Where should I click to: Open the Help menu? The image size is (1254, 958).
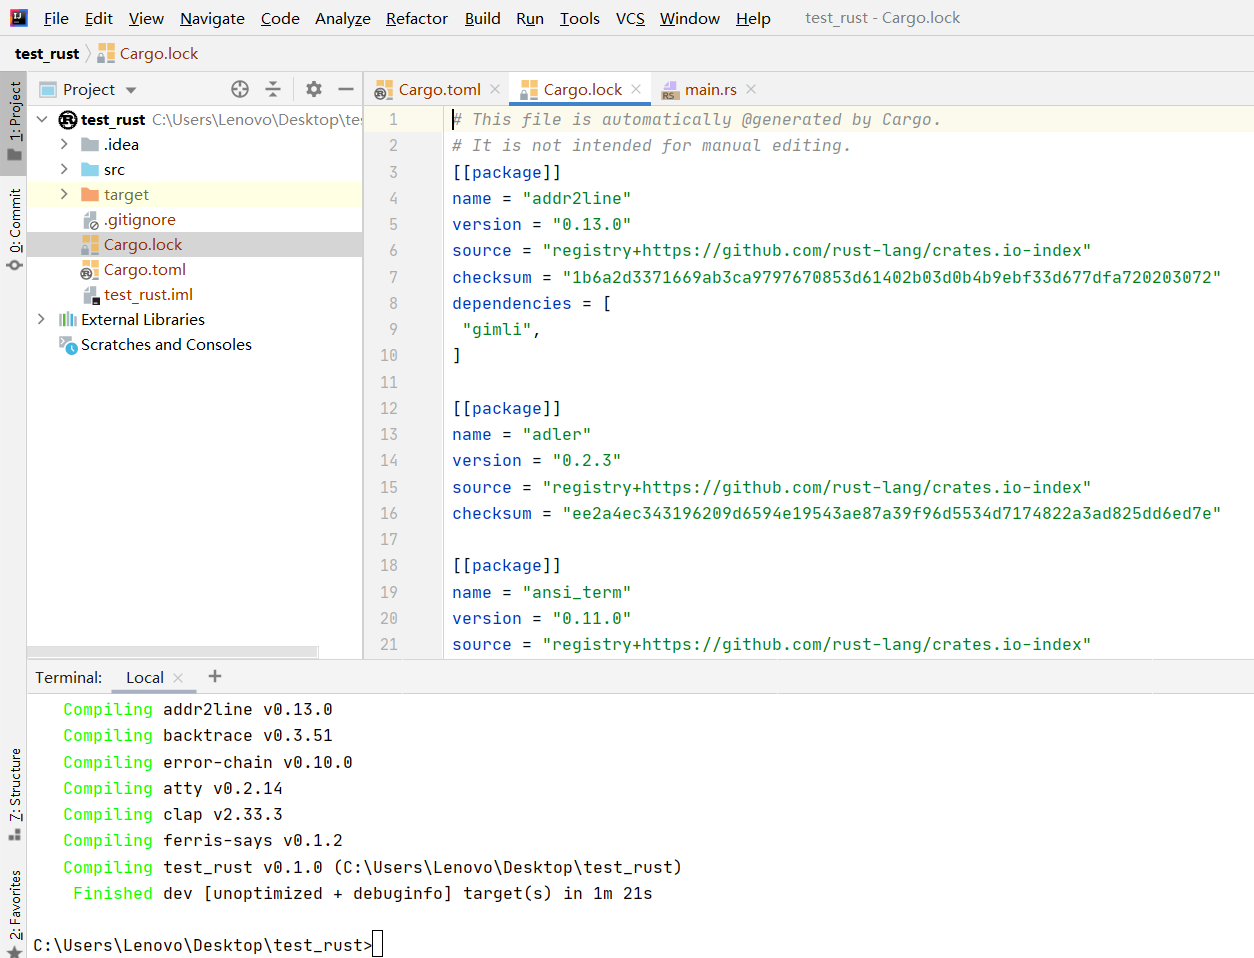(753, 18)
